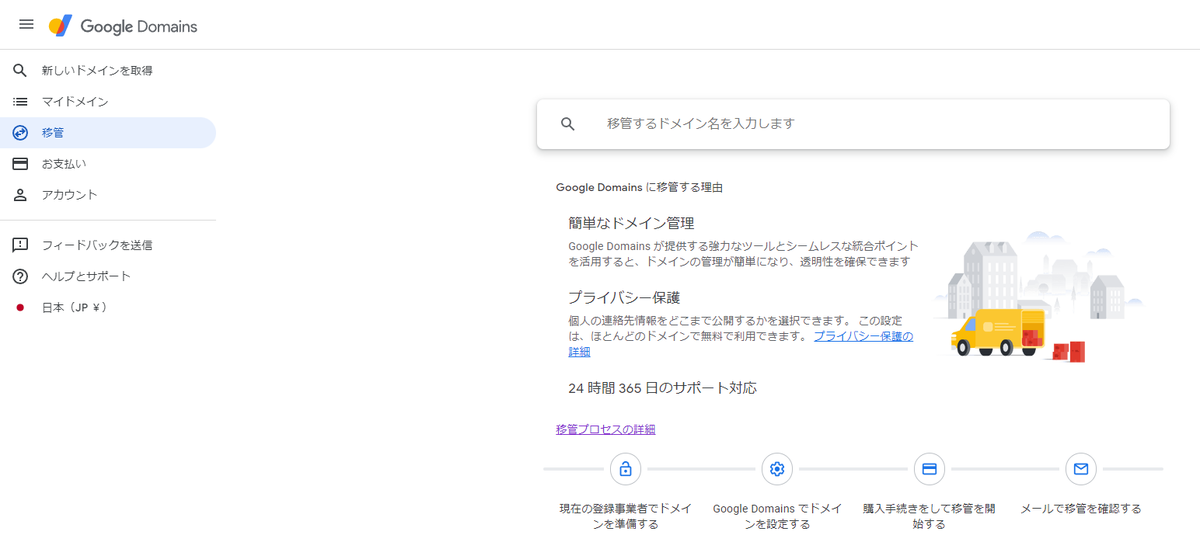Select the 移管 sidebar item
The height and width of the screenshot is (549, 1200).
[108, 133]
